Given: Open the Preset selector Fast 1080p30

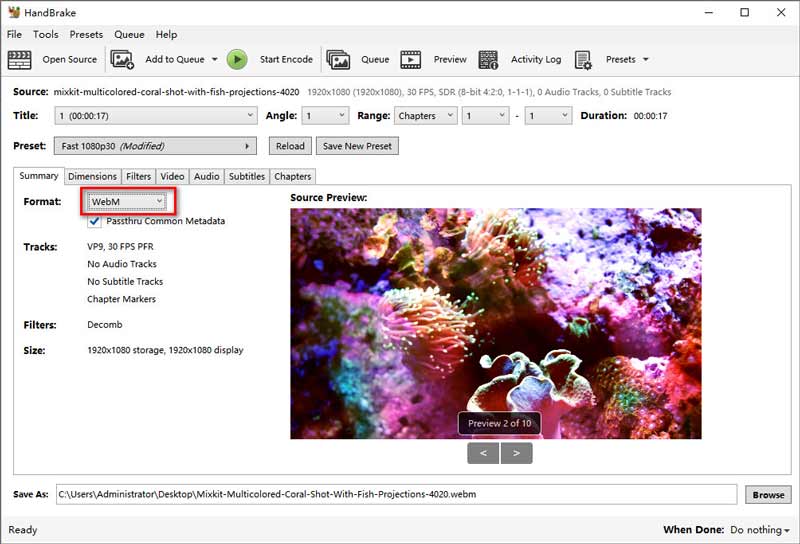Looking at the screenshot, I should click(155, 146).
